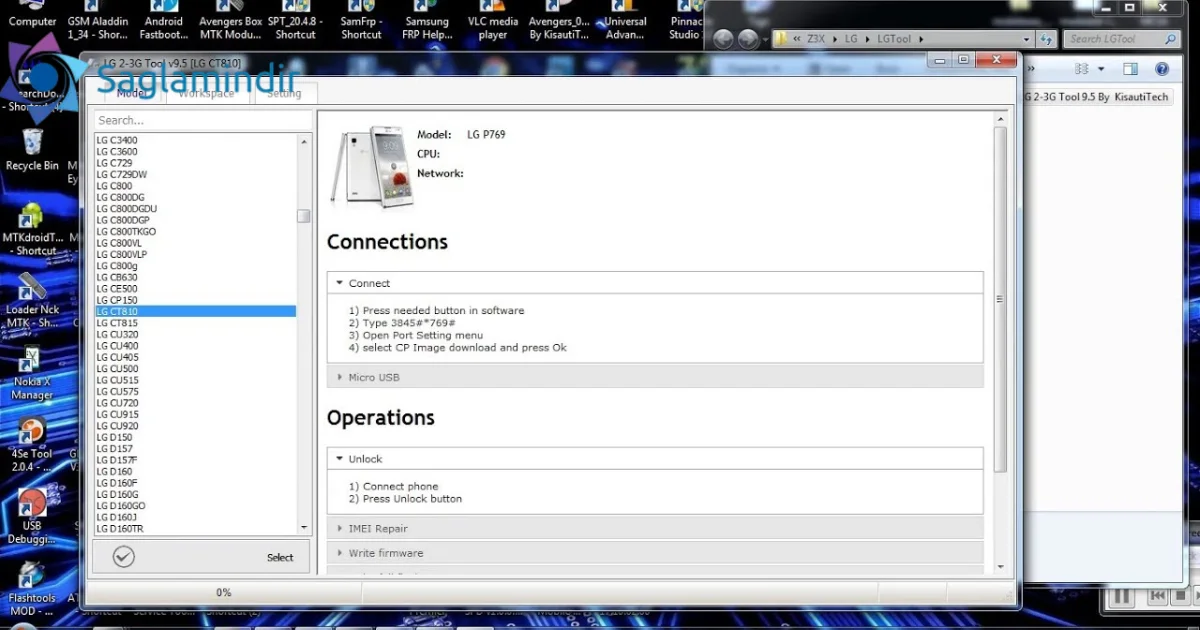Open Loader Nck MTK shortcut
Viewport: 1200px width, 630px height.
click(x=32, y=302)
